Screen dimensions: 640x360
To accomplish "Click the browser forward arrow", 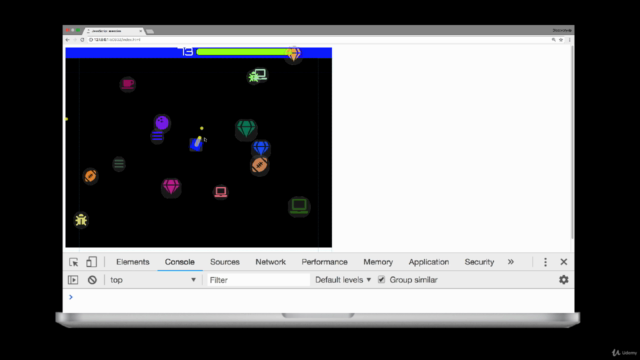I will 75,40.
